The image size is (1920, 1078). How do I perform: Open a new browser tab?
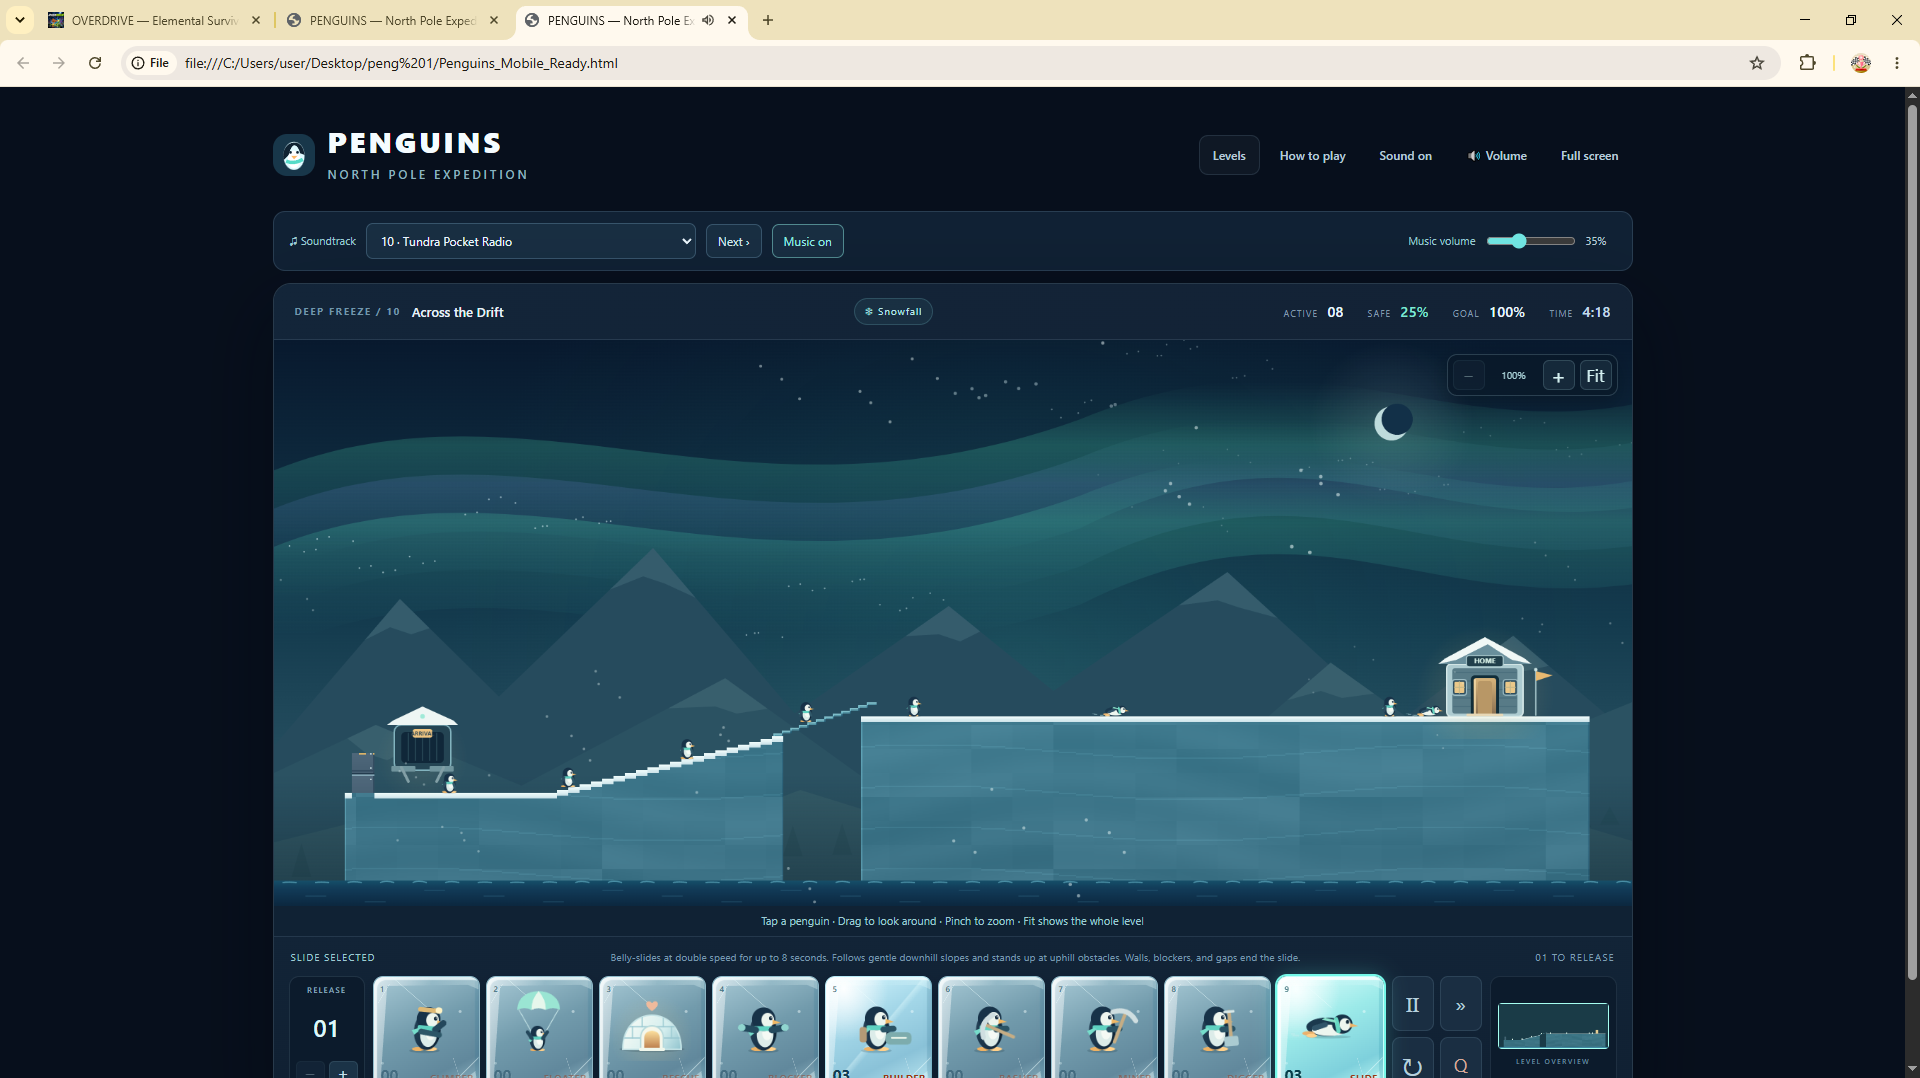pyautogui.click(x=768, y=20)
